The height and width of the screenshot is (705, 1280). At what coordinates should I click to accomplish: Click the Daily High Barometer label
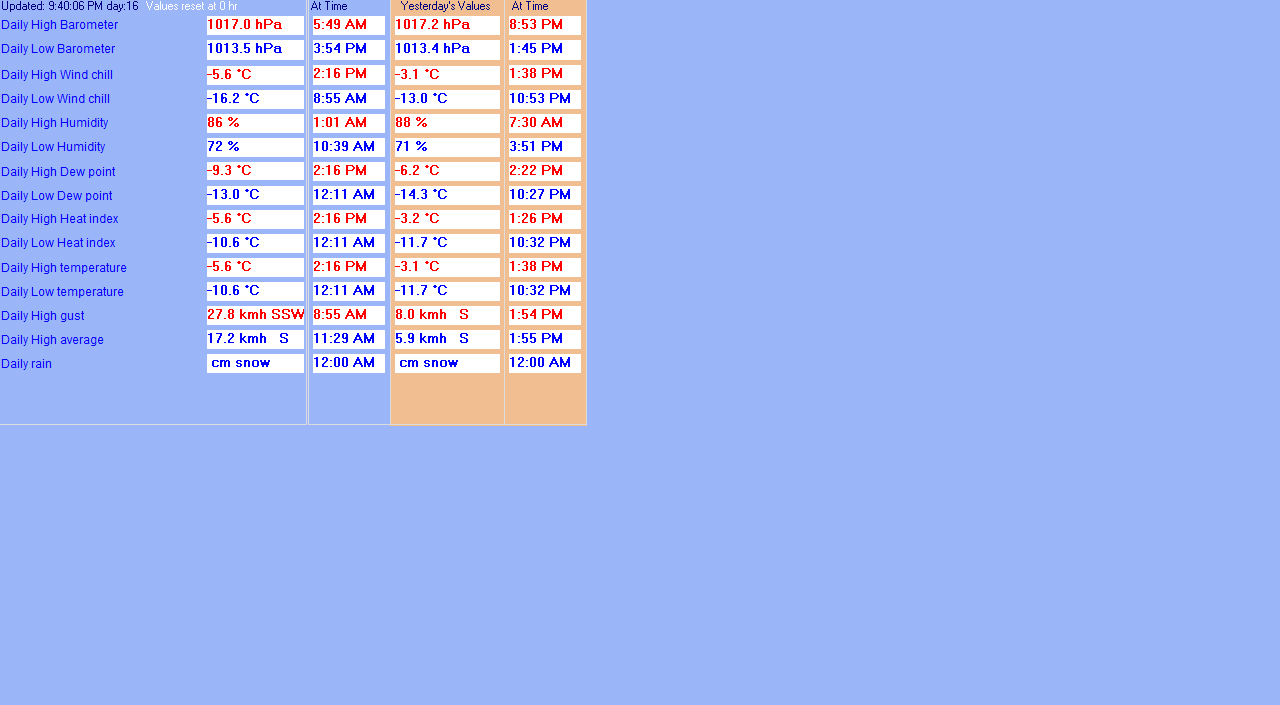coord(59,25)
